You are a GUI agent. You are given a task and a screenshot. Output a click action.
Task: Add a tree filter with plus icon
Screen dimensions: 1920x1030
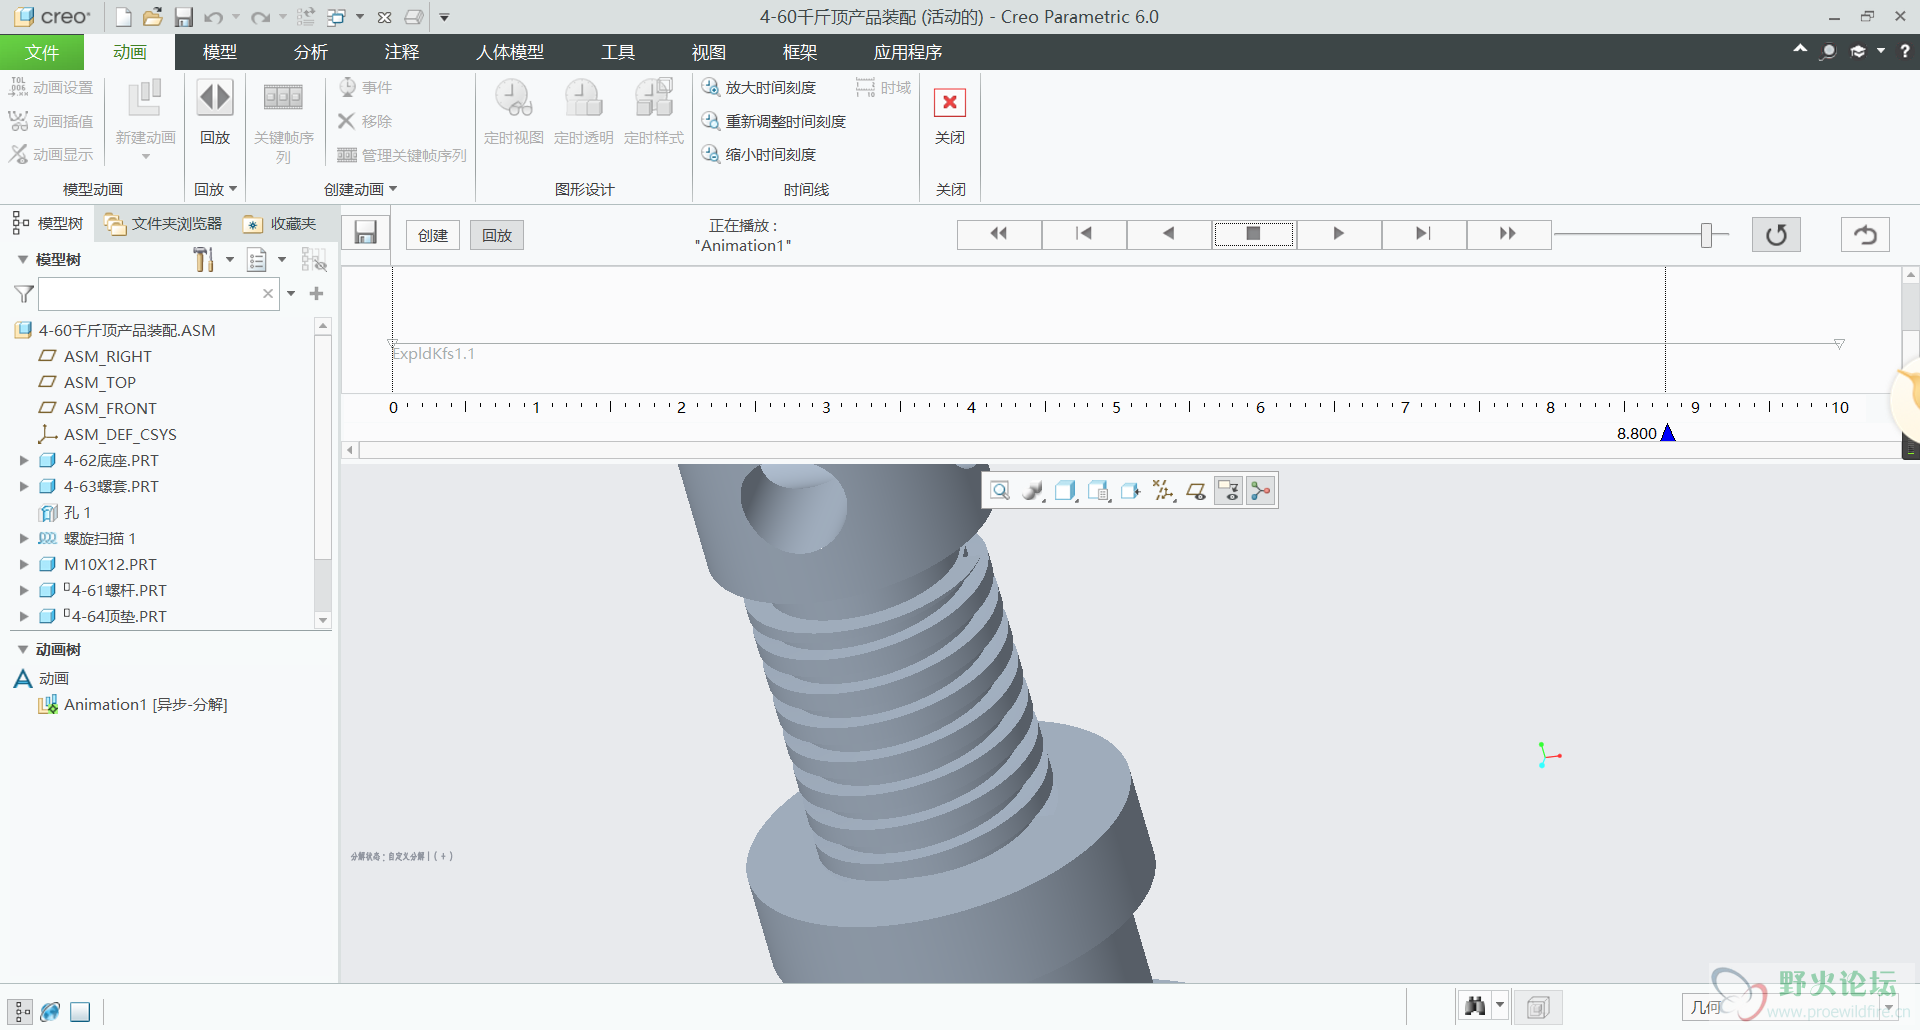[317, 294]
